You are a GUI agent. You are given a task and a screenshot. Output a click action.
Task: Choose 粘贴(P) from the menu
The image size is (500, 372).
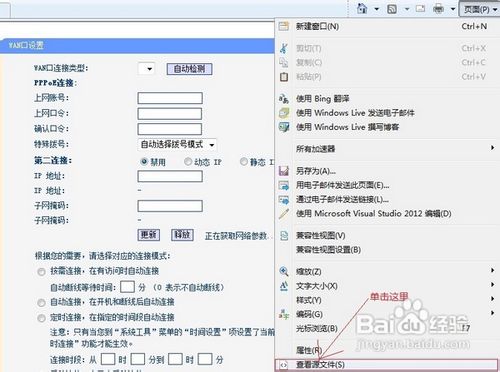(x=387, y=77)
